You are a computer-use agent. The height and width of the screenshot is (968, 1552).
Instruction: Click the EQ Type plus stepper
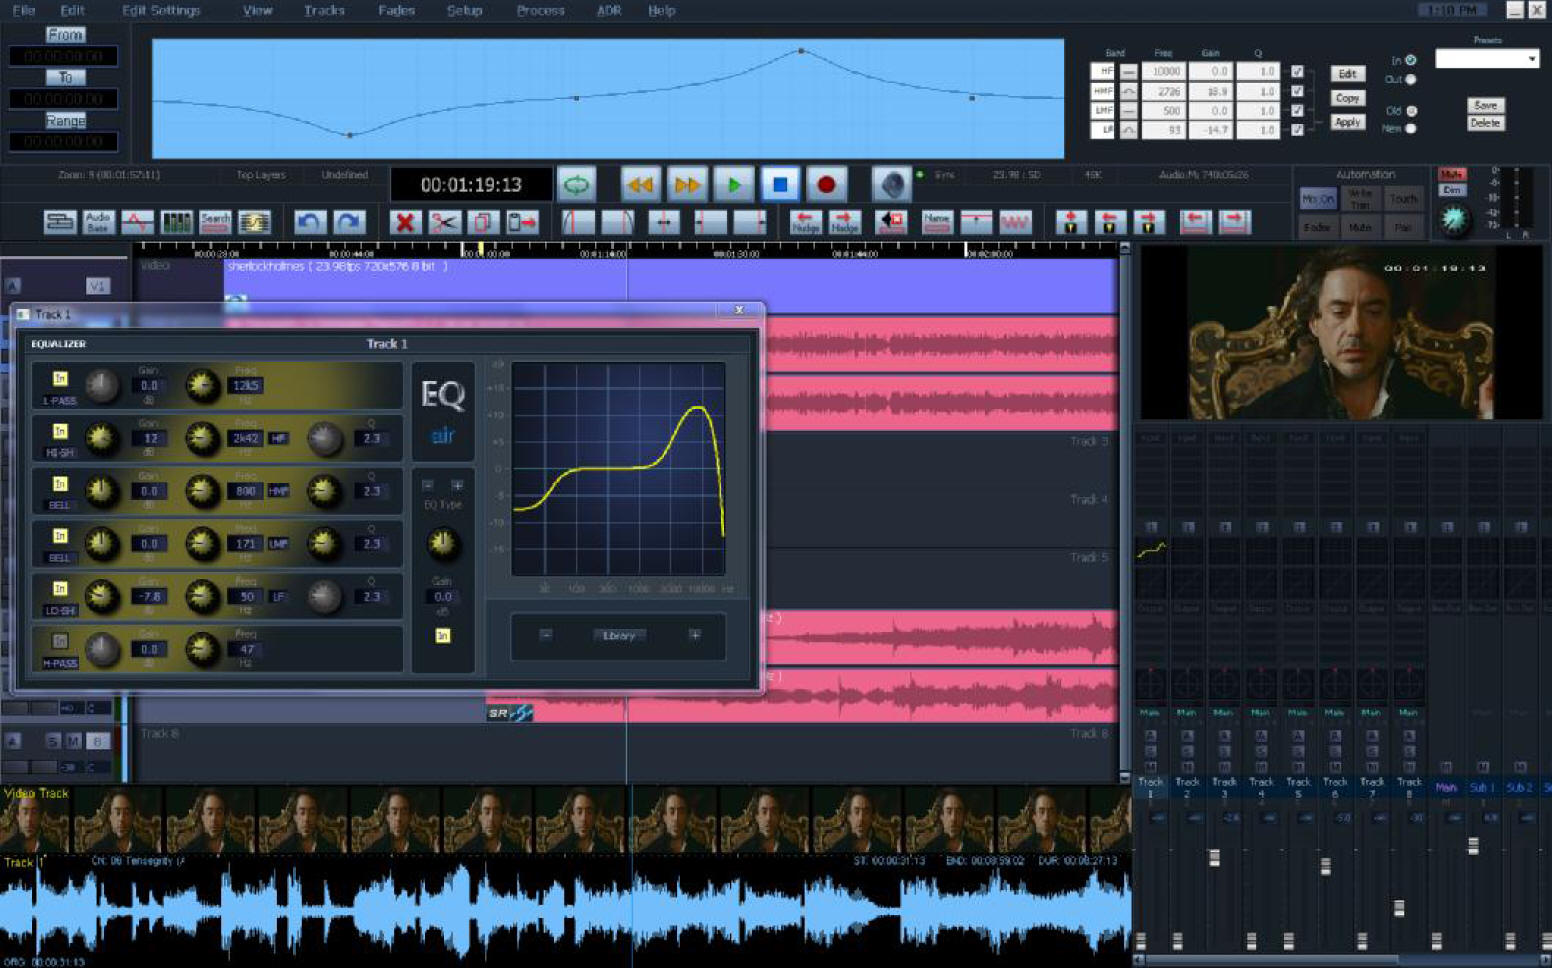pos(457,486)
